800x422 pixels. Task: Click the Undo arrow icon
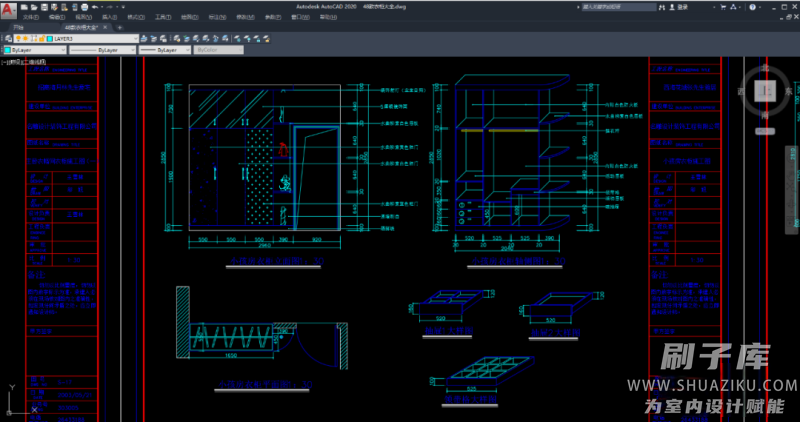coord(93,6)
